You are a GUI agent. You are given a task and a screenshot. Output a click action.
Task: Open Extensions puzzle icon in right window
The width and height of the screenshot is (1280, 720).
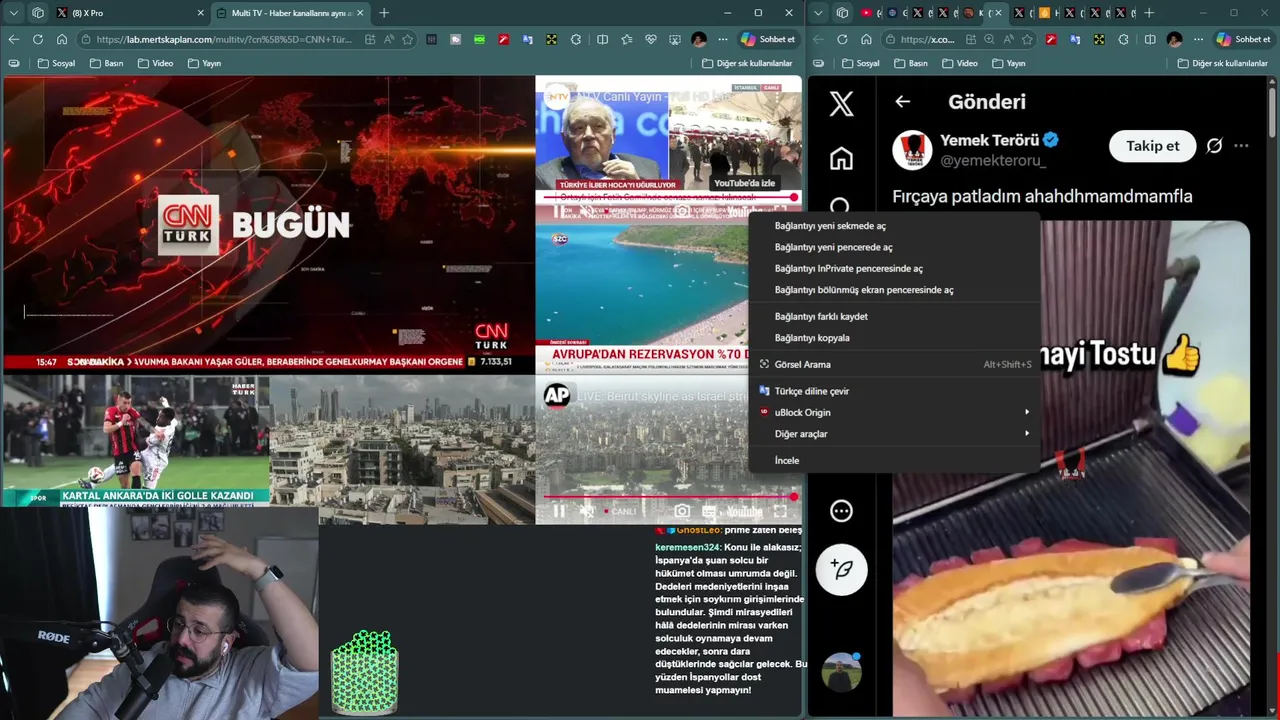click(1123, 39)
